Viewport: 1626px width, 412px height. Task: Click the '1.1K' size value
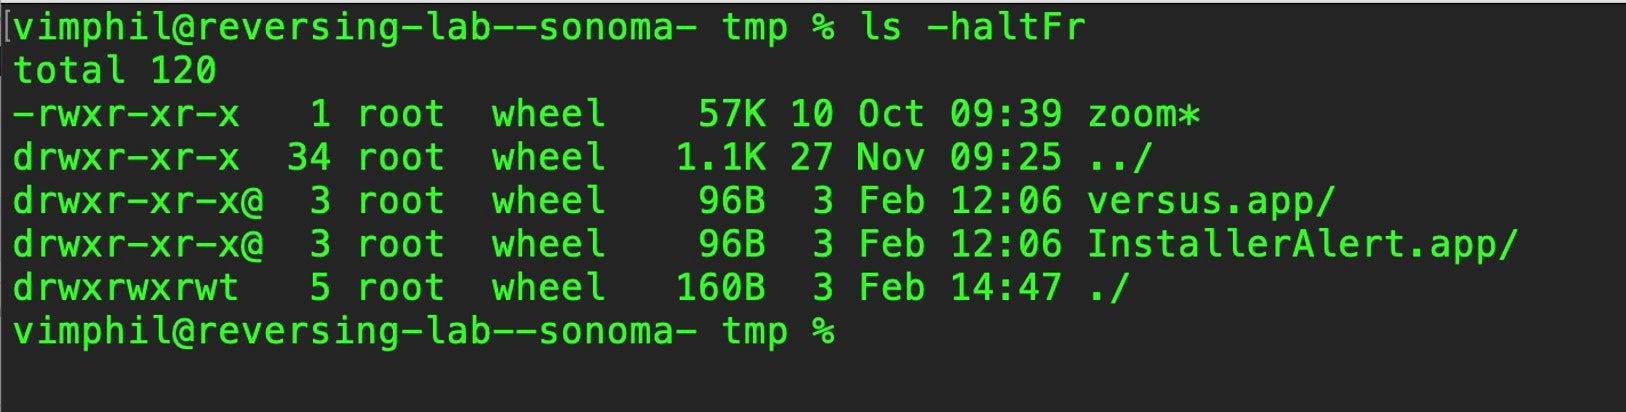720,157
